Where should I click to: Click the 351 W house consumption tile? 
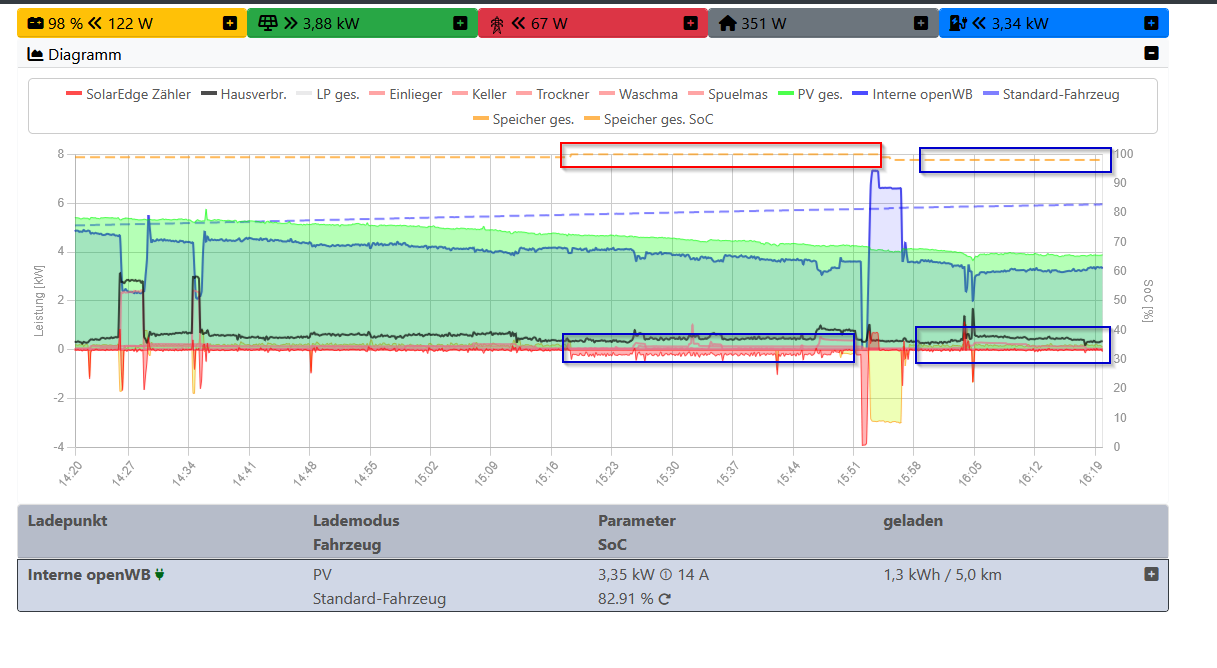[822, 22]
